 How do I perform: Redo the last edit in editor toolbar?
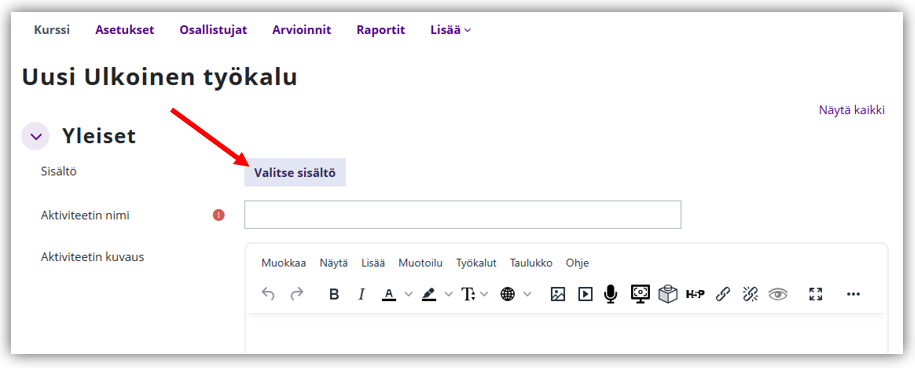click(x=297, y=295)
